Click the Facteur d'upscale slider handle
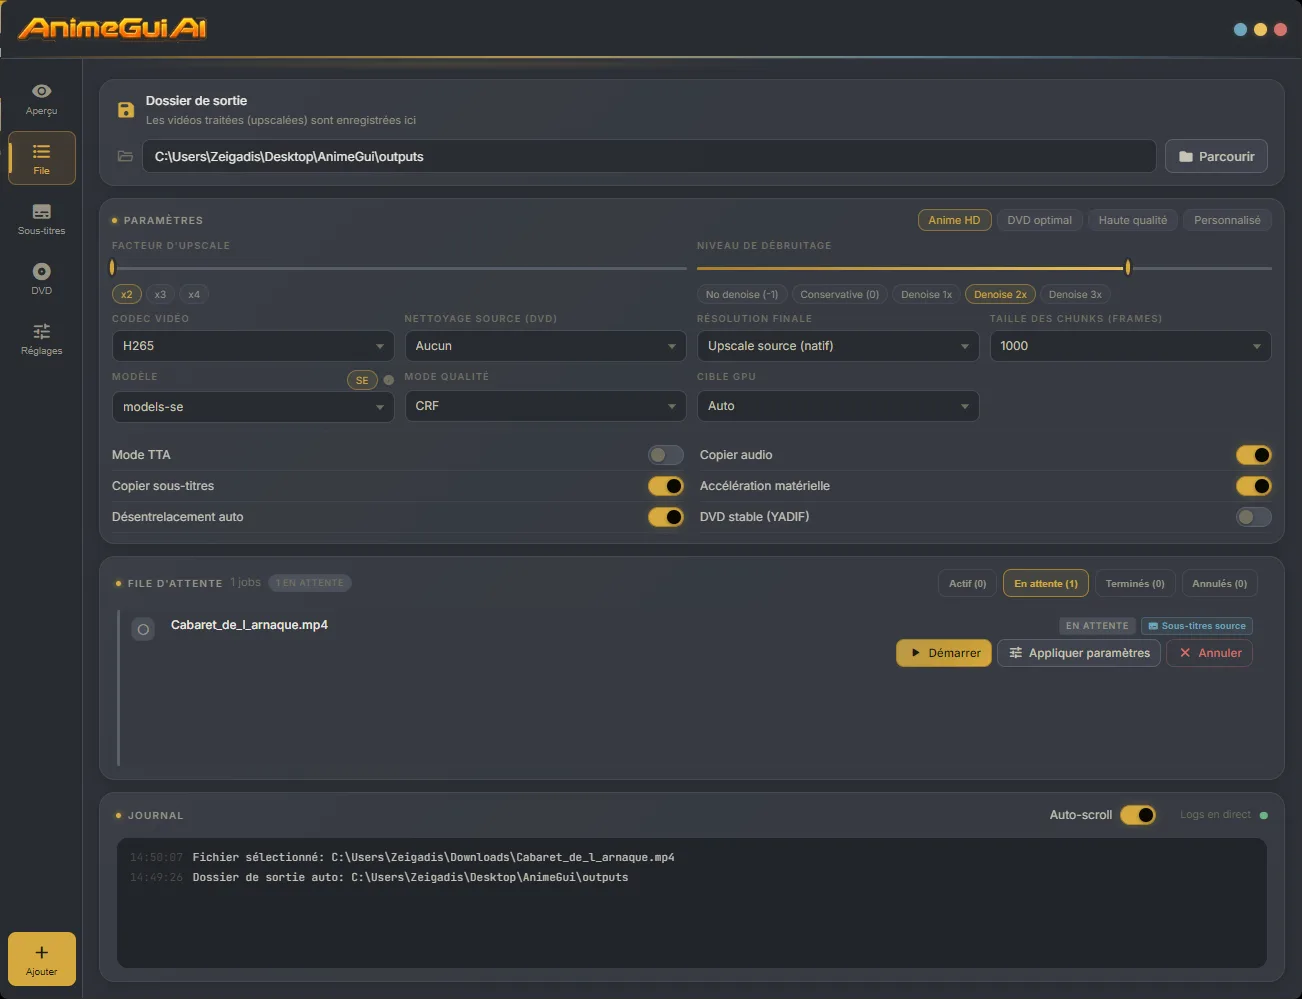The height and width of the screenshot is (999, 1302). click(112, 268)
